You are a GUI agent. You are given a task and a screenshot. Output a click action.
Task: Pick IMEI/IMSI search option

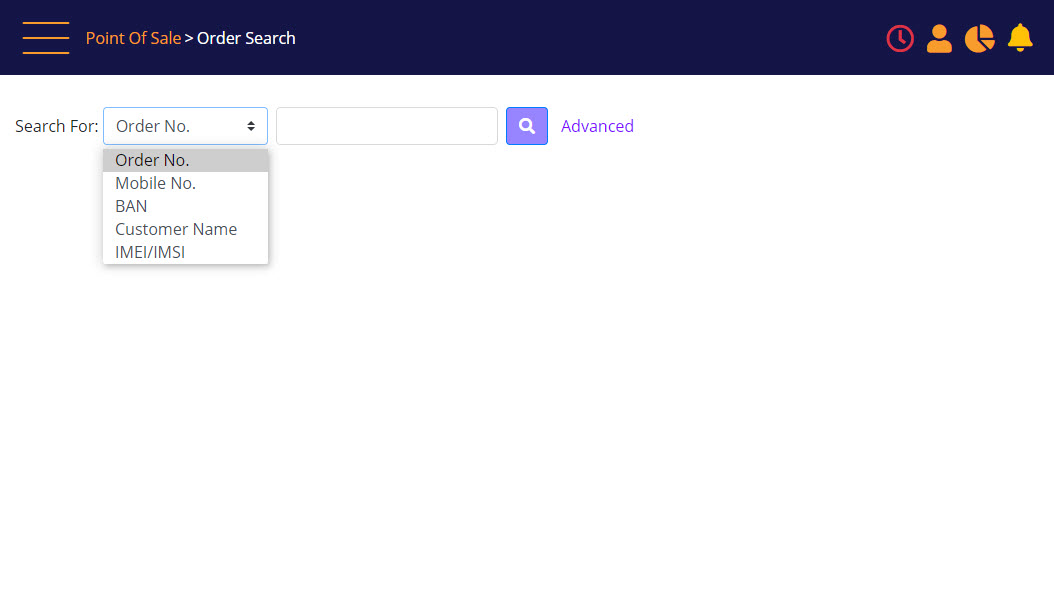[x=186, y=251]
